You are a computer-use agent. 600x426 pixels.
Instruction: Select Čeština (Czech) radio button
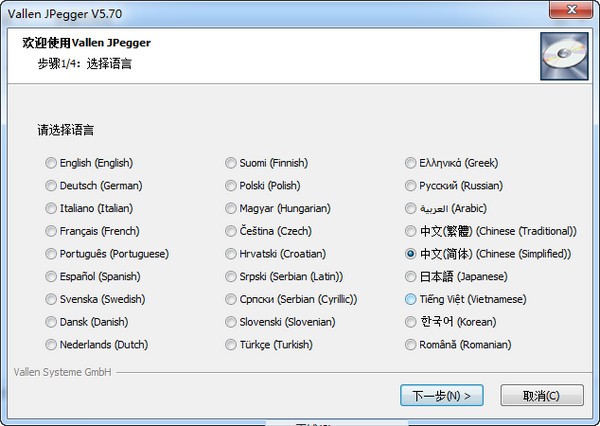coord(232,231)
